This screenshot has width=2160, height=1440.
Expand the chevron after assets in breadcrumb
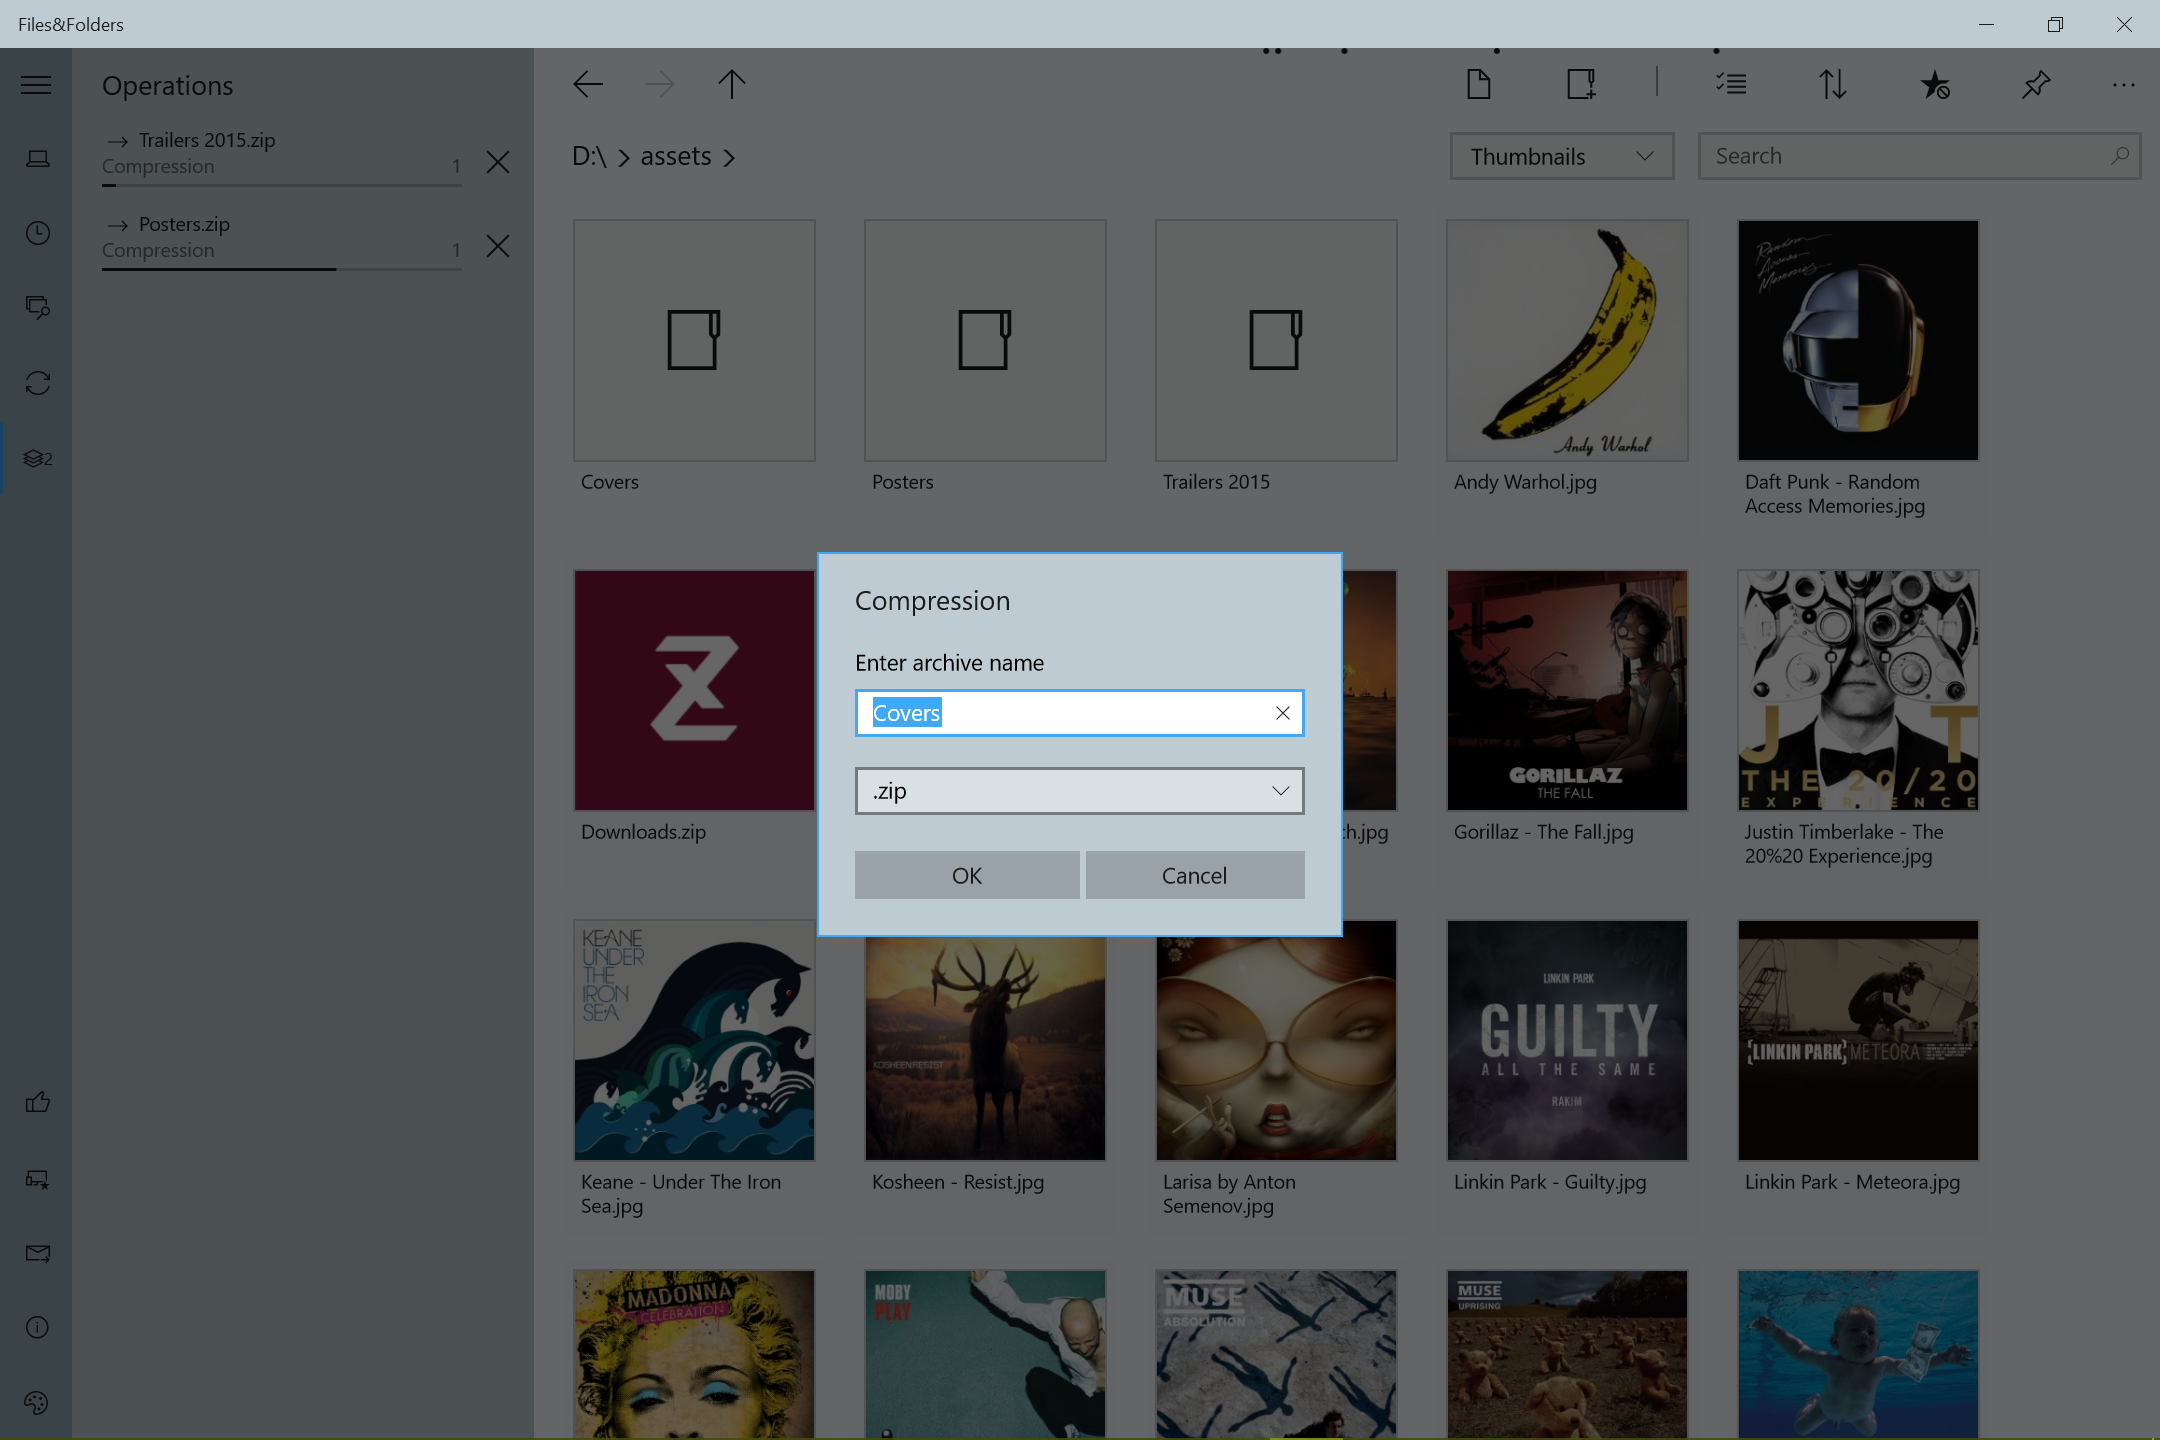[x=729, y=158]
